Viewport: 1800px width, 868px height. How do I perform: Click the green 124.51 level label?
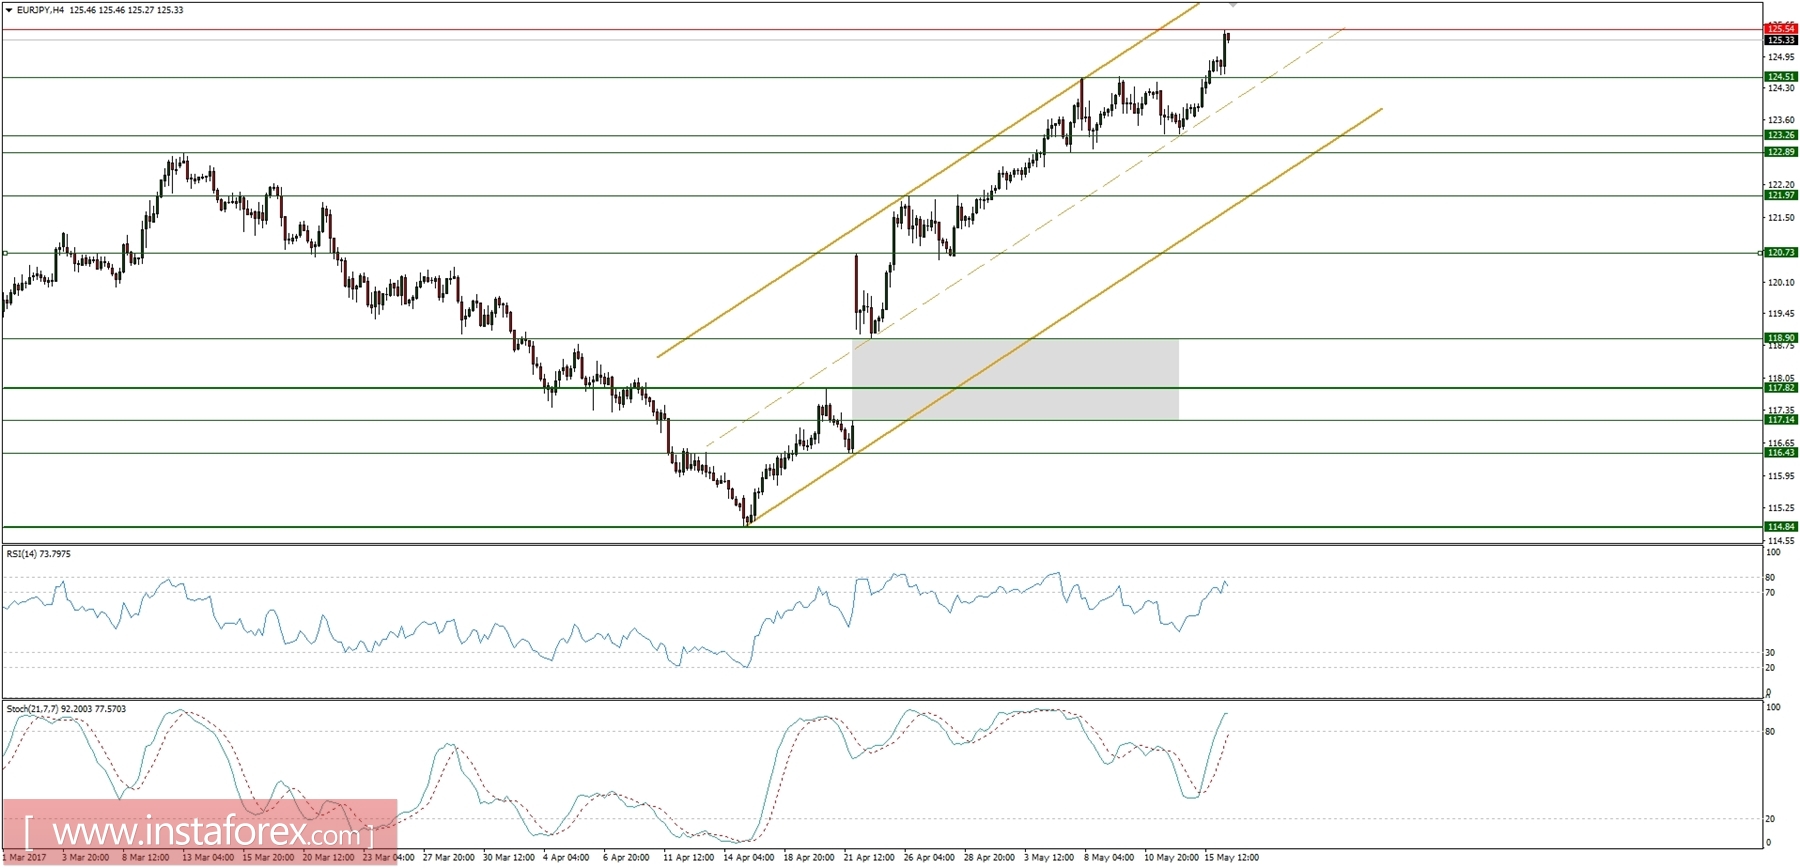point(1781,77)
